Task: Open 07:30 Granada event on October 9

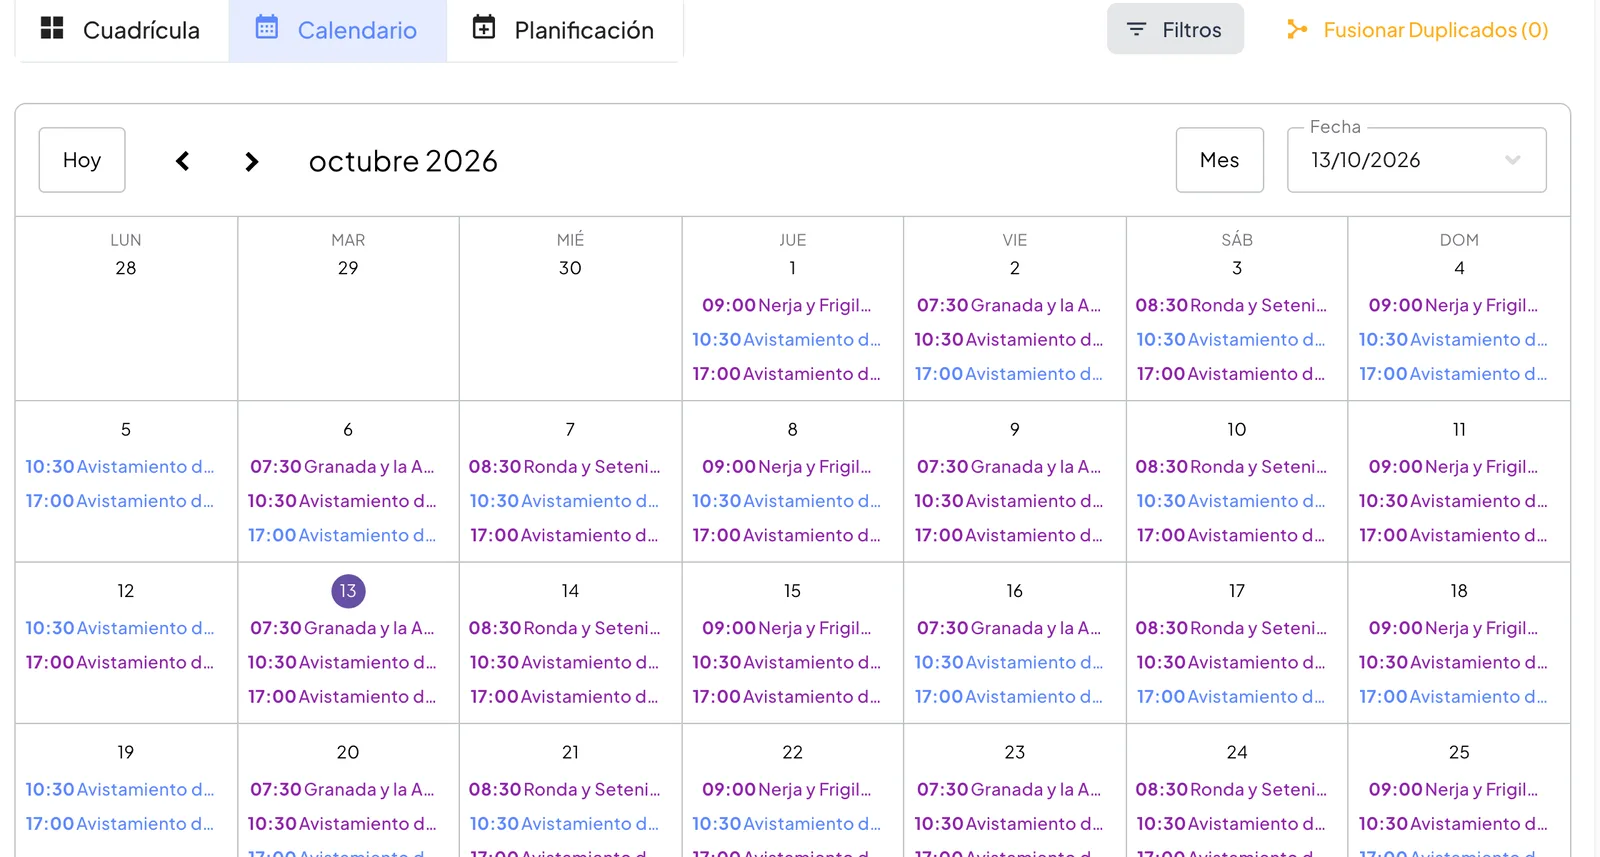Action: 1009,466
